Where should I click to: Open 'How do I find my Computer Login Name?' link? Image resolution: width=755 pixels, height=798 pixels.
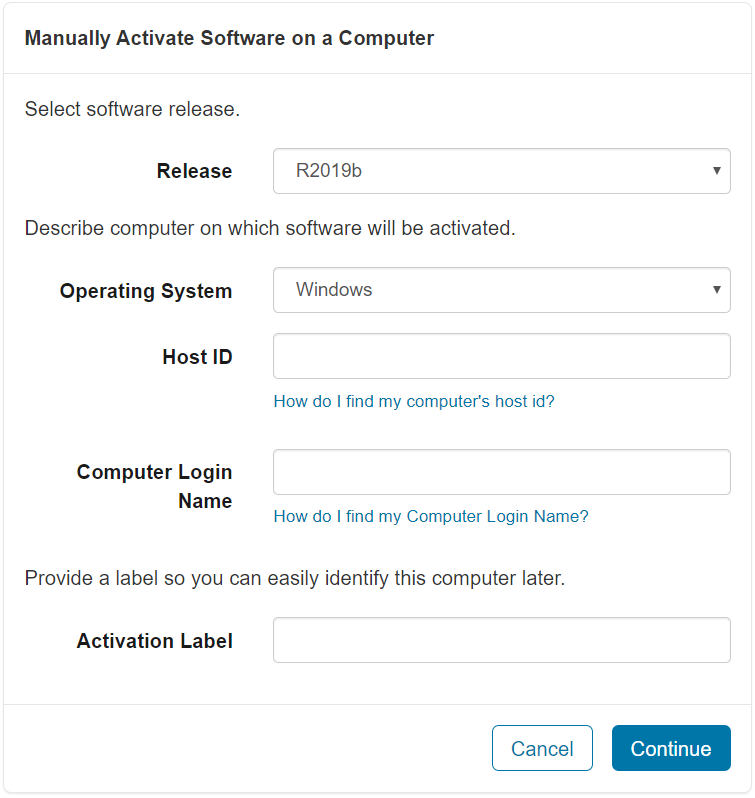(431, 517)
